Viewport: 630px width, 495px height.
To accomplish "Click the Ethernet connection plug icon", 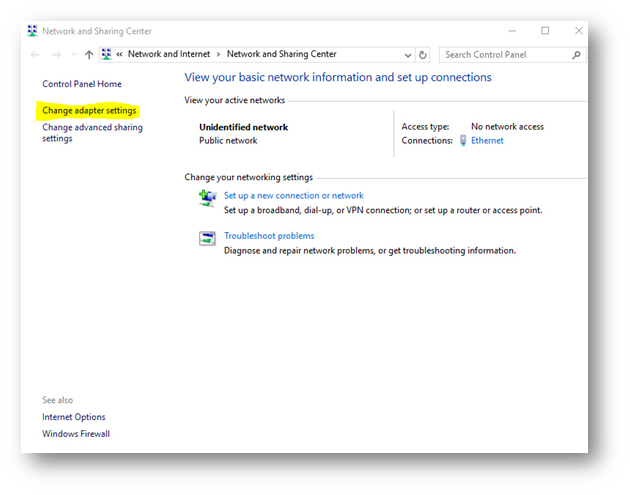I will pyautogui.click(x=462, y=141).
